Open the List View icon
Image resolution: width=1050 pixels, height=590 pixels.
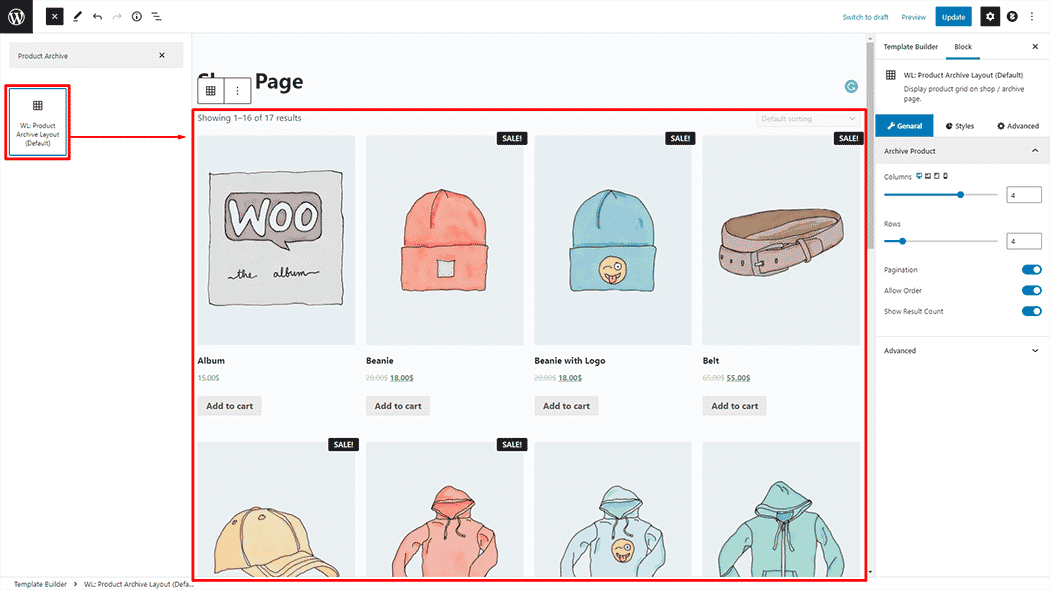pos(157,17)
